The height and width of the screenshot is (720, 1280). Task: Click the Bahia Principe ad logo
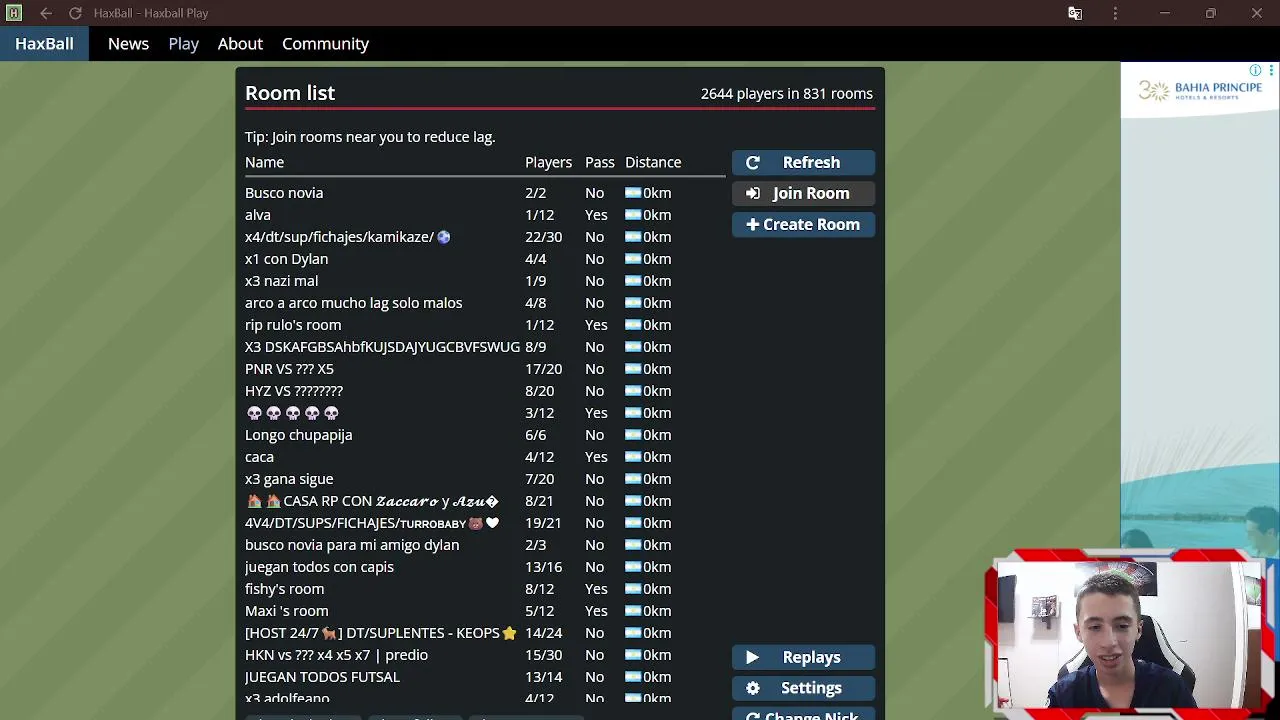[1200, 91]
